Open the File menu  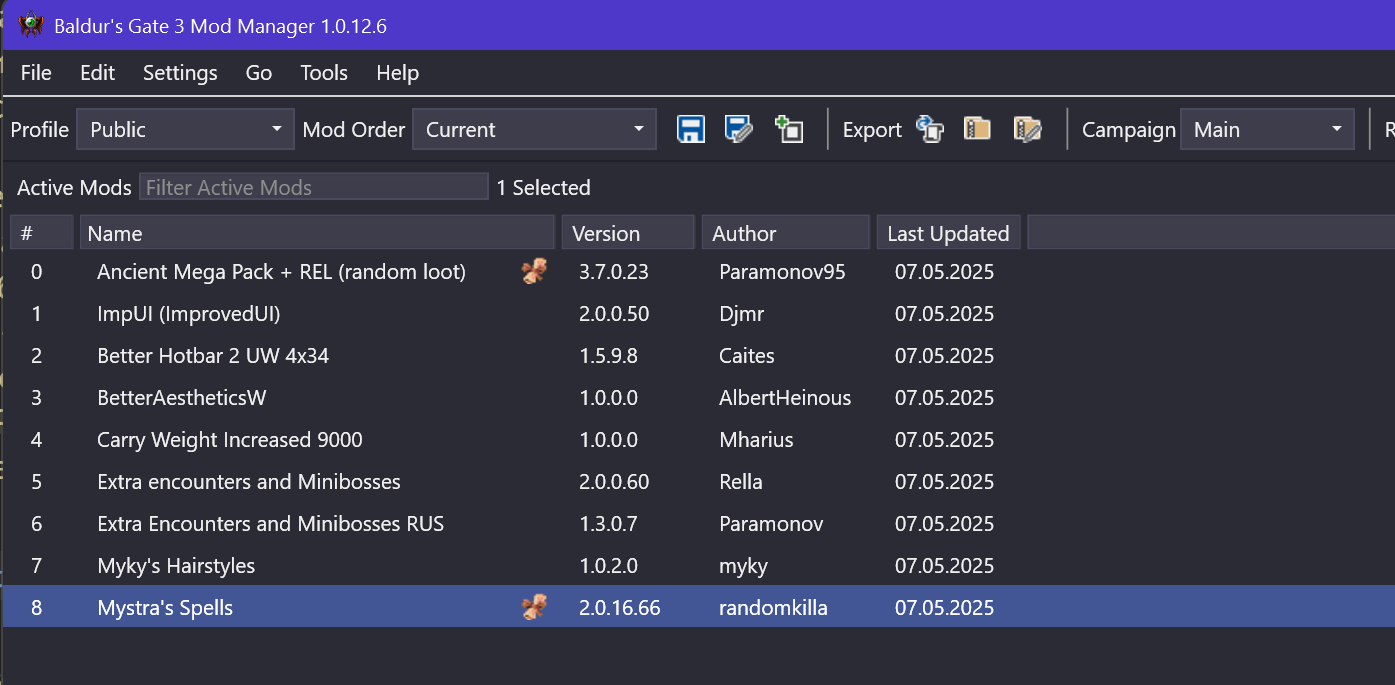click(x=36, y=73)
